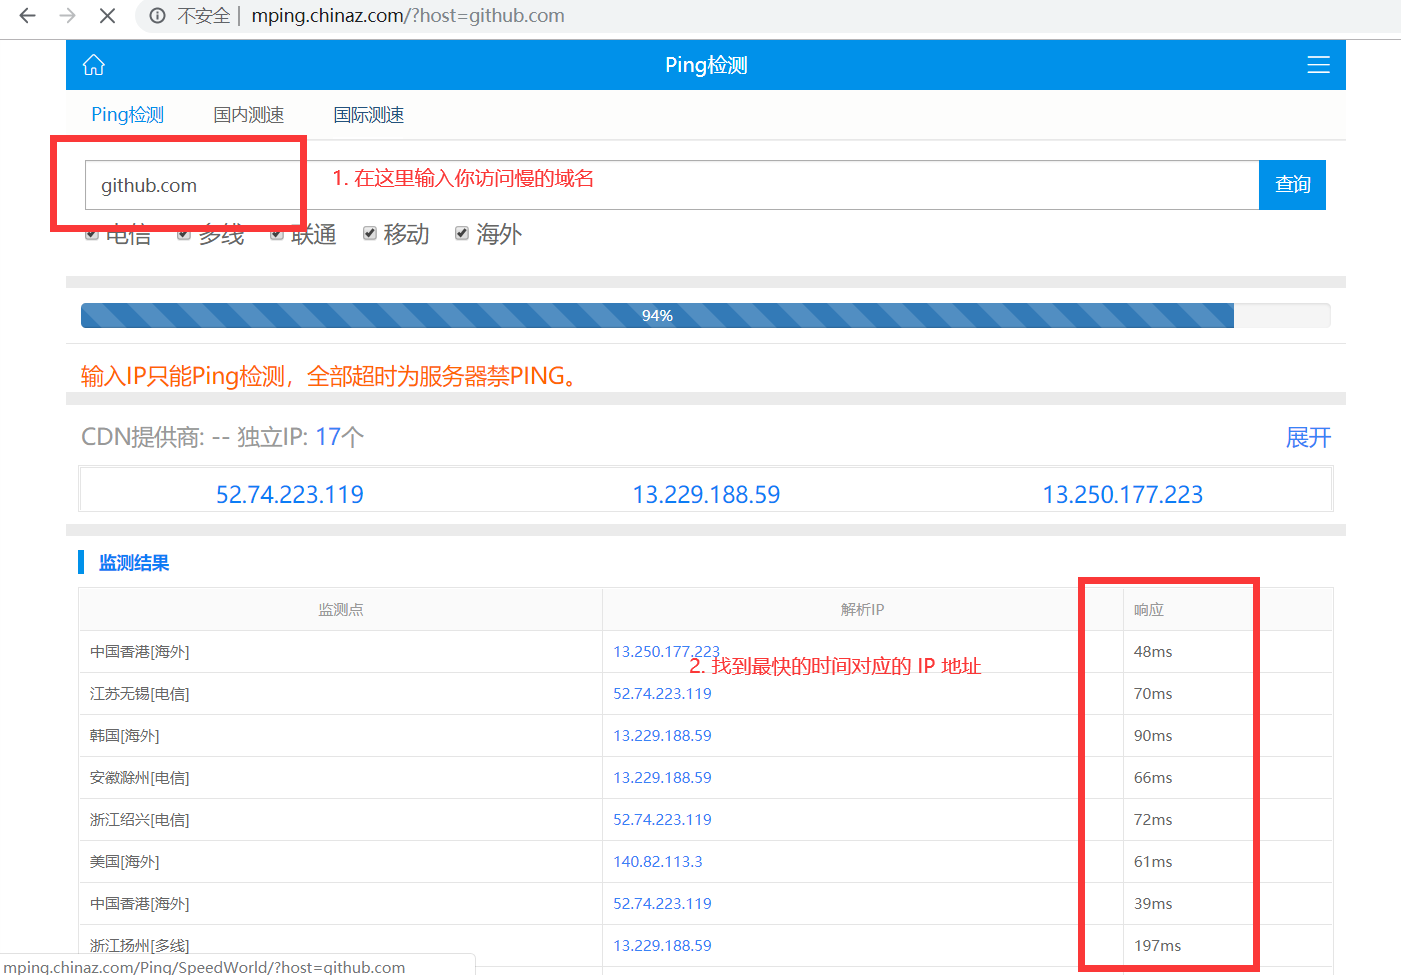Click the site security info icon
Viewport: 1401px width, 975px height.
pos(158,16)
